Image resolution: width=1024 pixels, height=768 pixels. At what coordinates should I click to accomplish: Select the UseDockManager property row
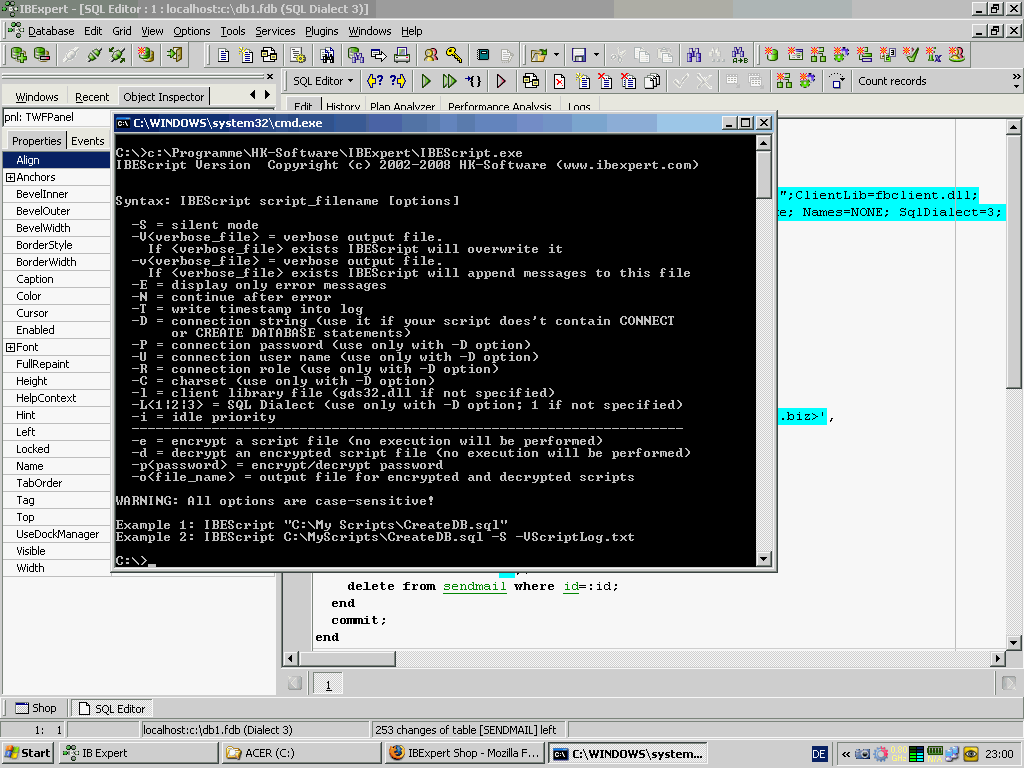click(57, 534)
